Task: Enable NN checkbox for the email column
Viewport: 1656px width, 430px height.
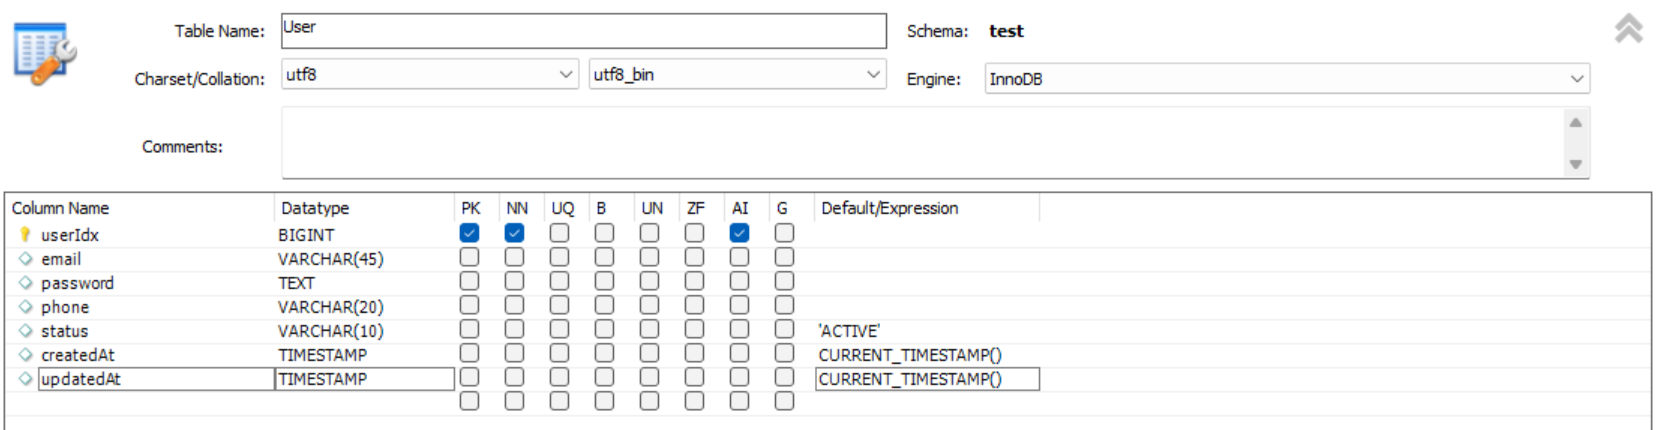Action: point(514,257)
